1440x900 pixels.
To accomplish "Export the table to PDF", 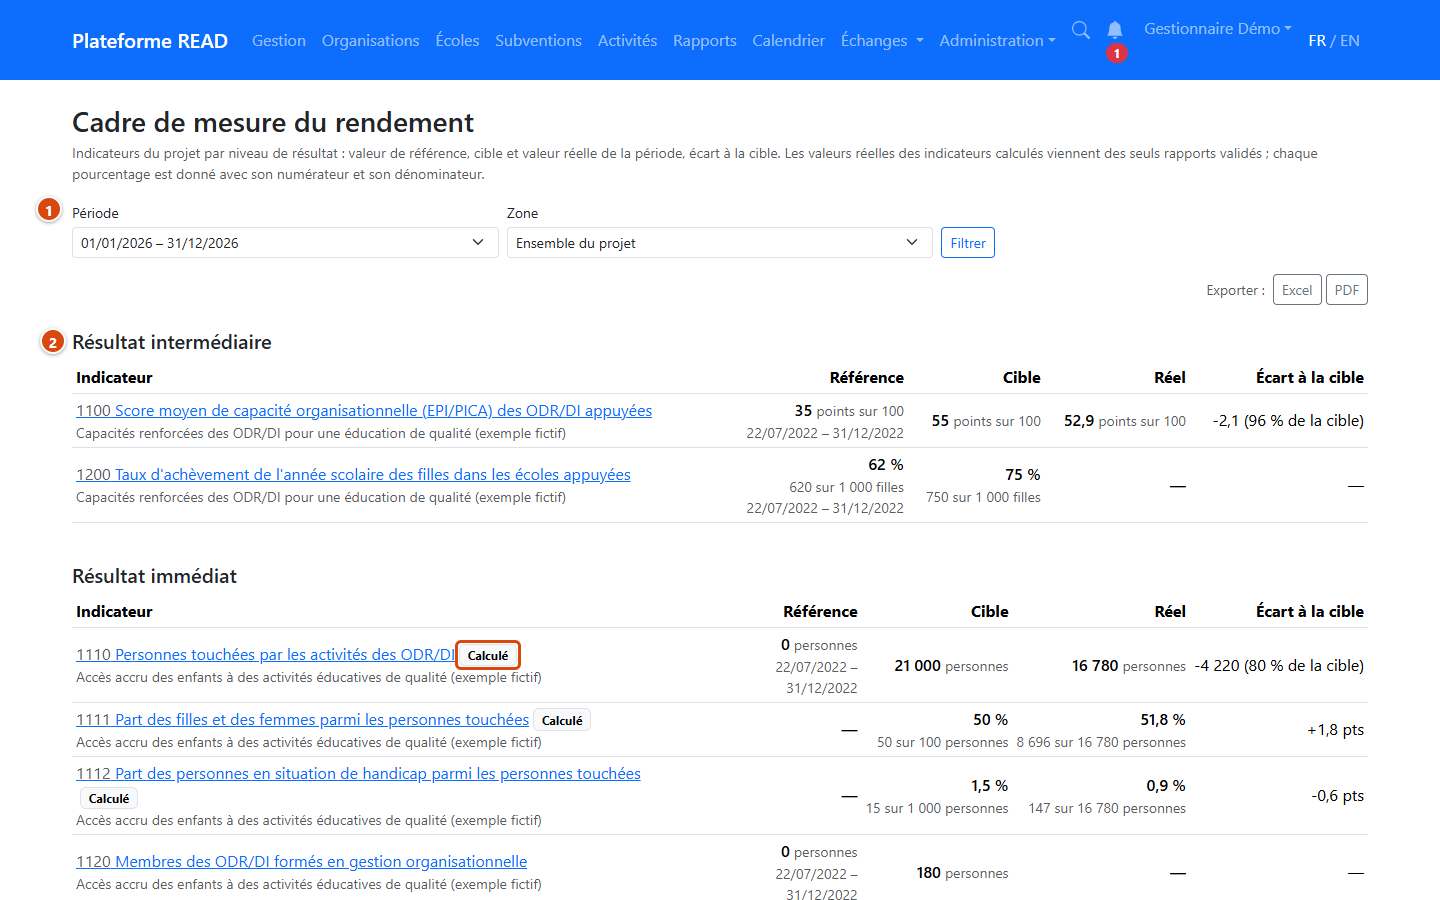I will click(x=1347, y=290).
